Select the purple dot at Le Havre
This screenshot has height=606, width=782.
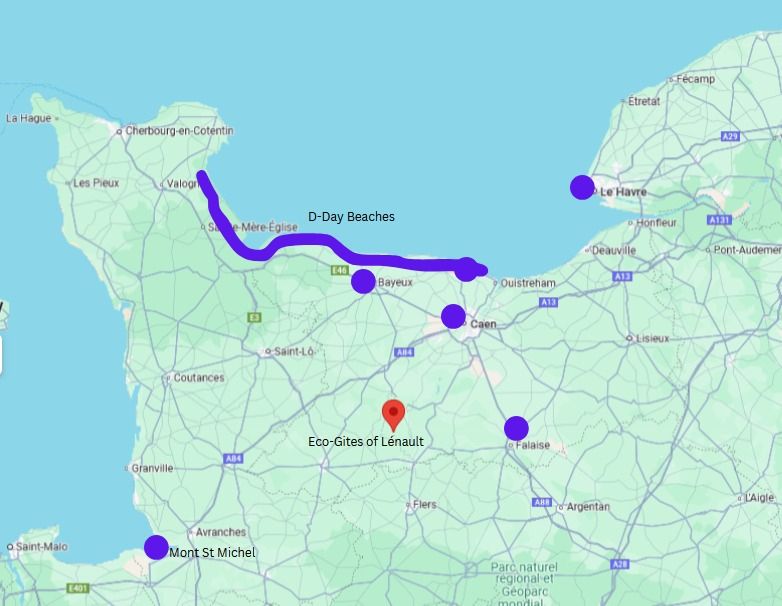(x=582, y=187)
